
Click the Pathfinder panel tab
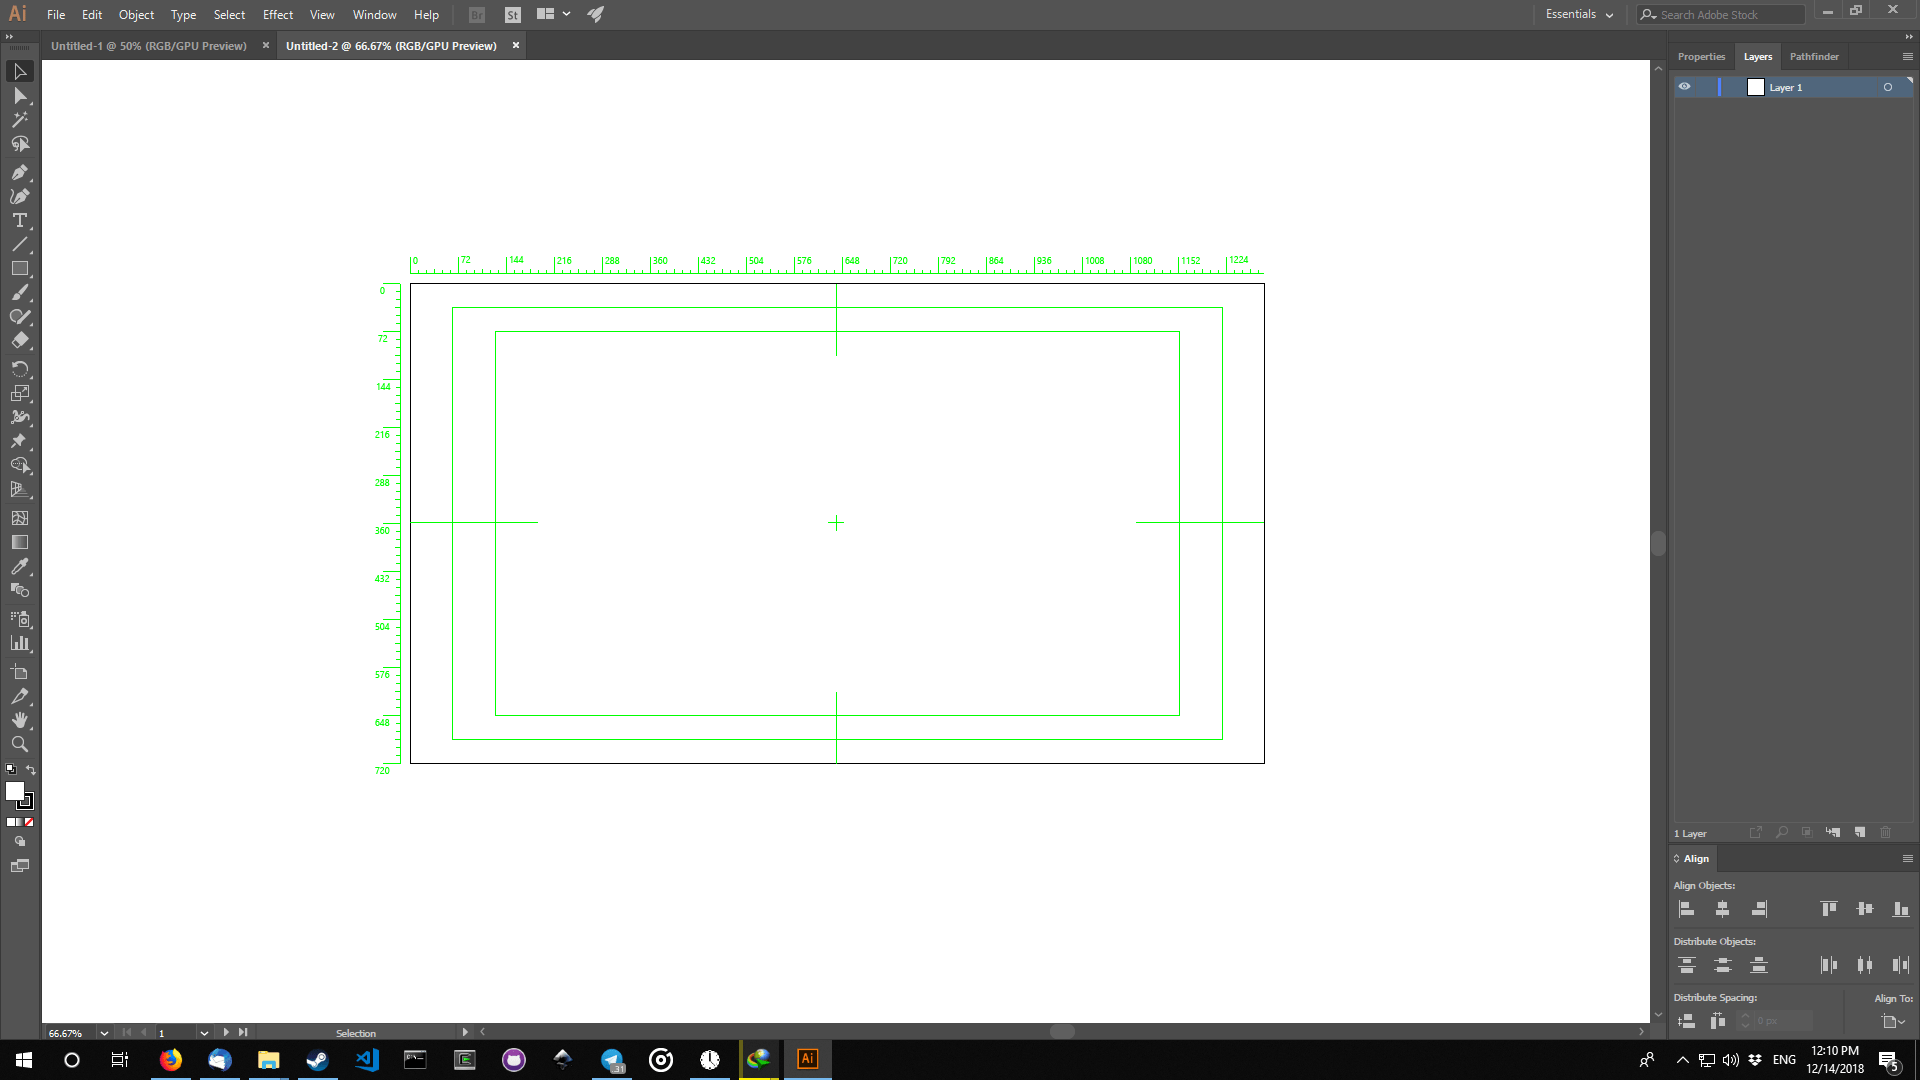coord(1813,56)
